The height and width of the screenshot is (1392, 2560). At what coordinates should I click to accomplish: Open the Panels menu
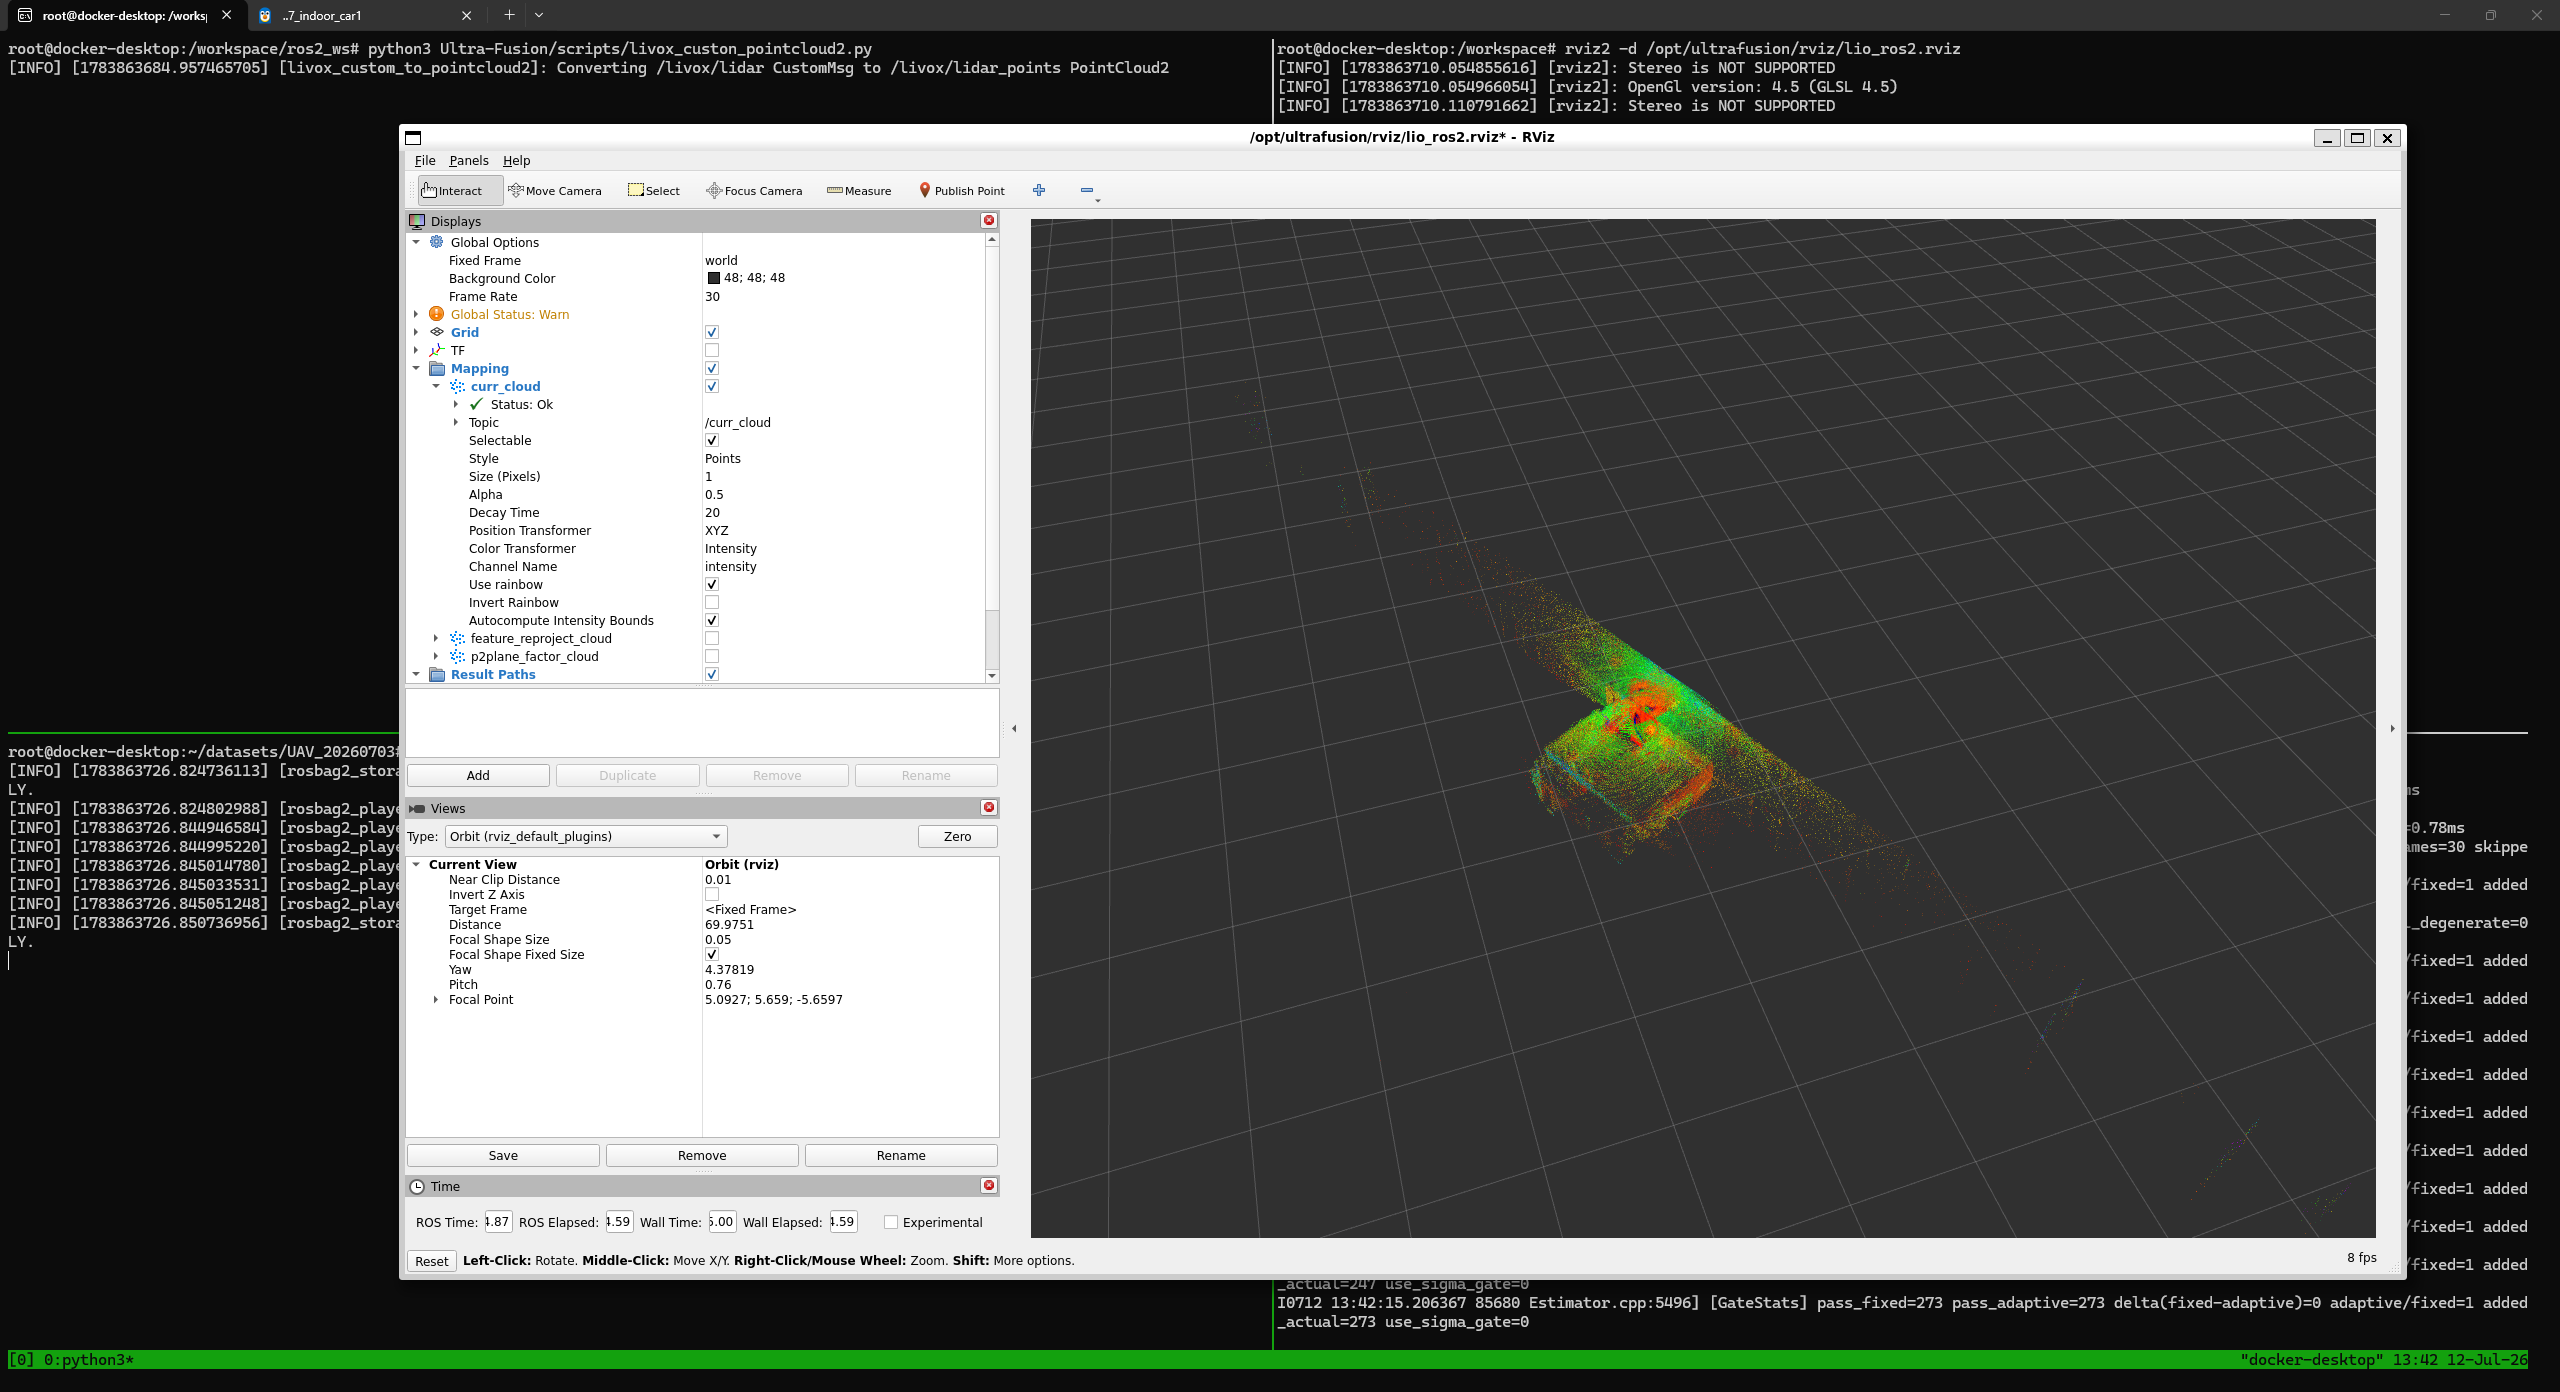[469, 160]
